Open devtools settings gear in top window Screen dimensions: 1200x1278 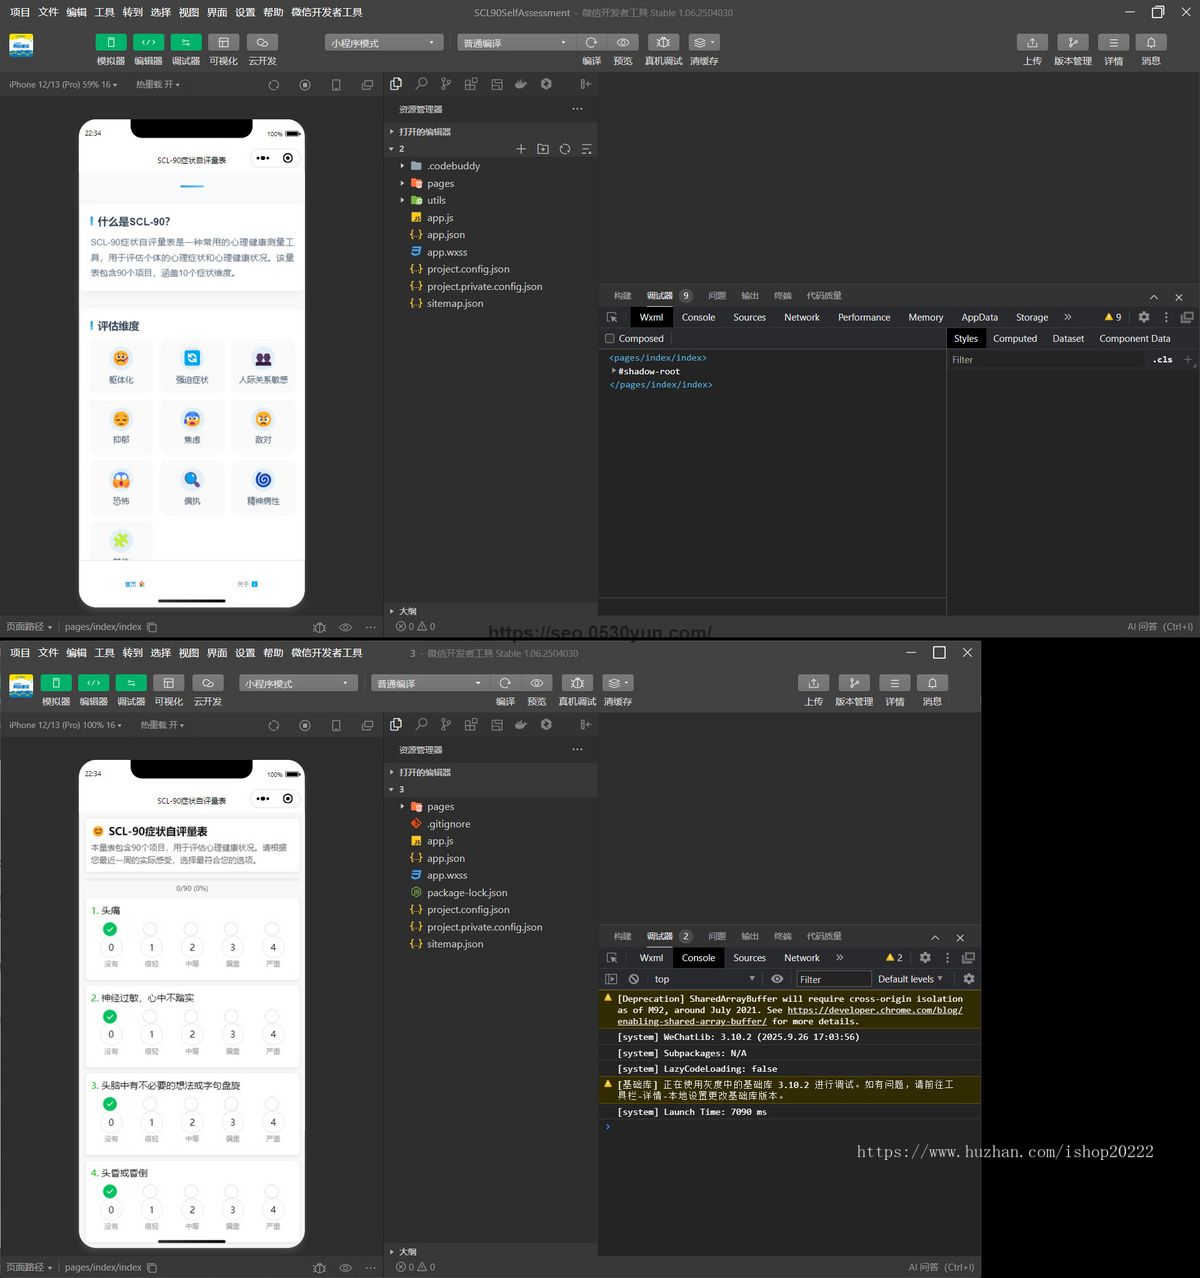coord(1144,317)
